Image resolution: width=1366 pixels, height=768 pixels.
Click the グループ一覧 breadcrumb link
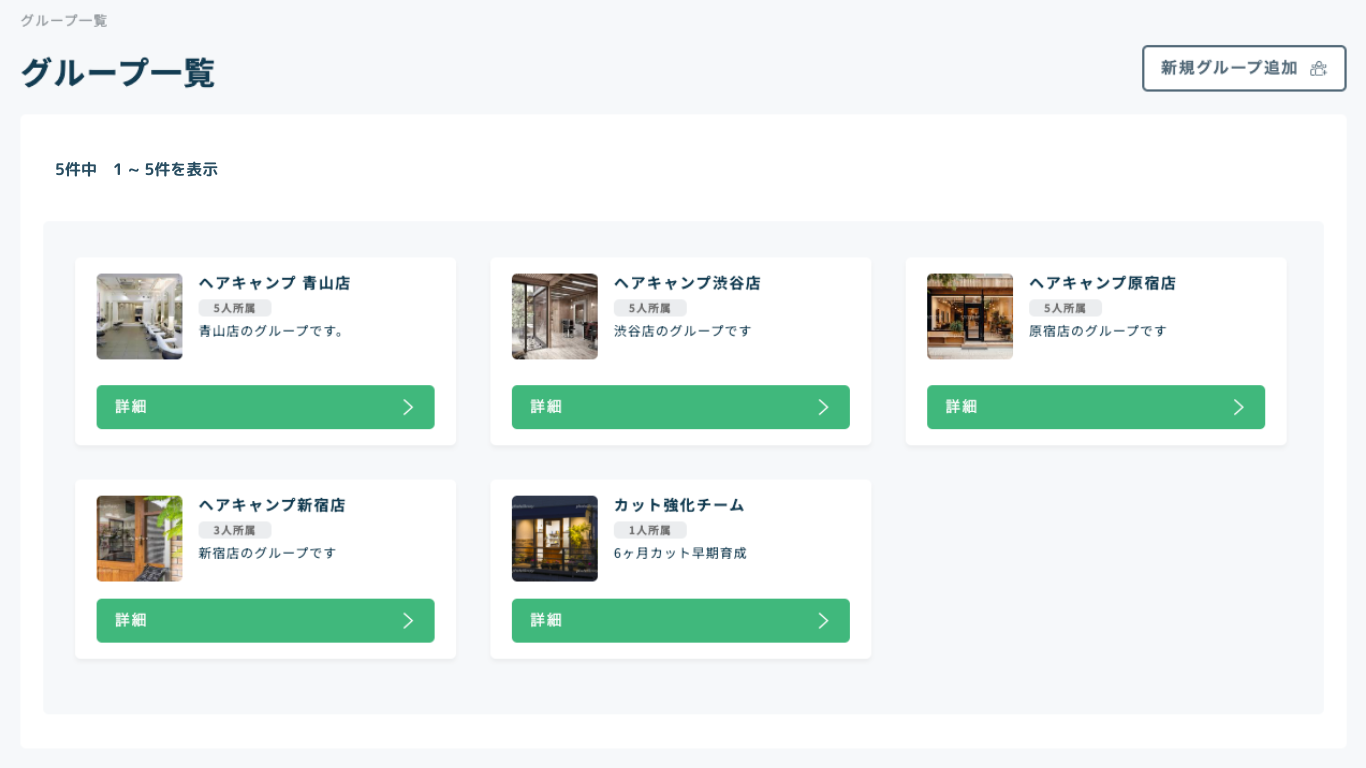pos(65,20)
